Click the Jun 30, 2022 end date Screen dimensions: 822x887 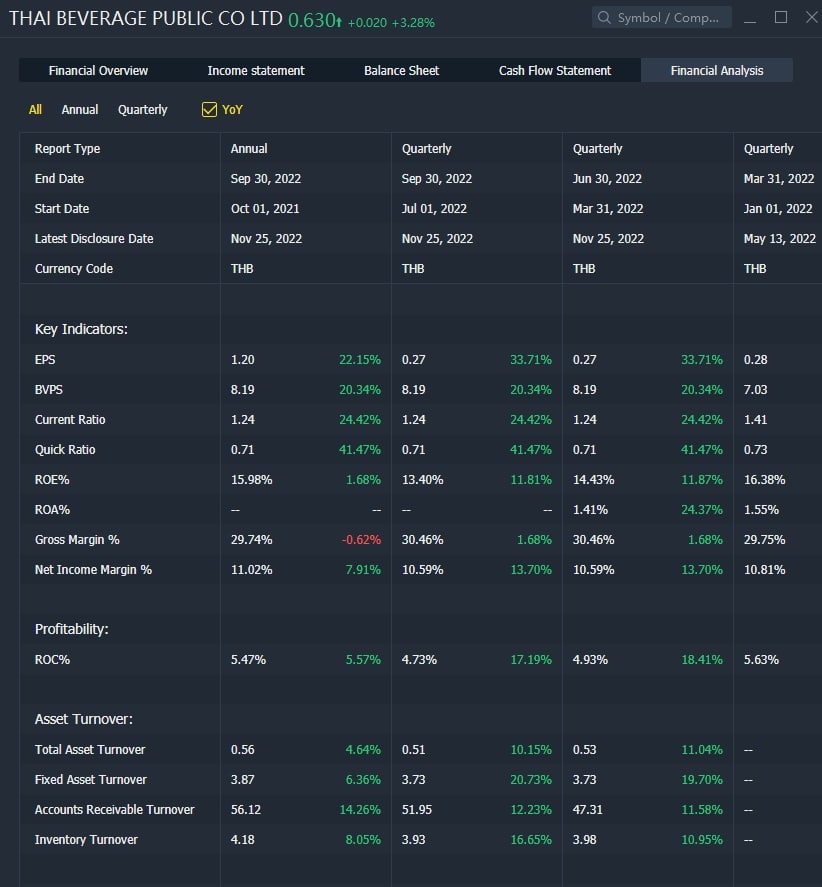click(607, 179)
